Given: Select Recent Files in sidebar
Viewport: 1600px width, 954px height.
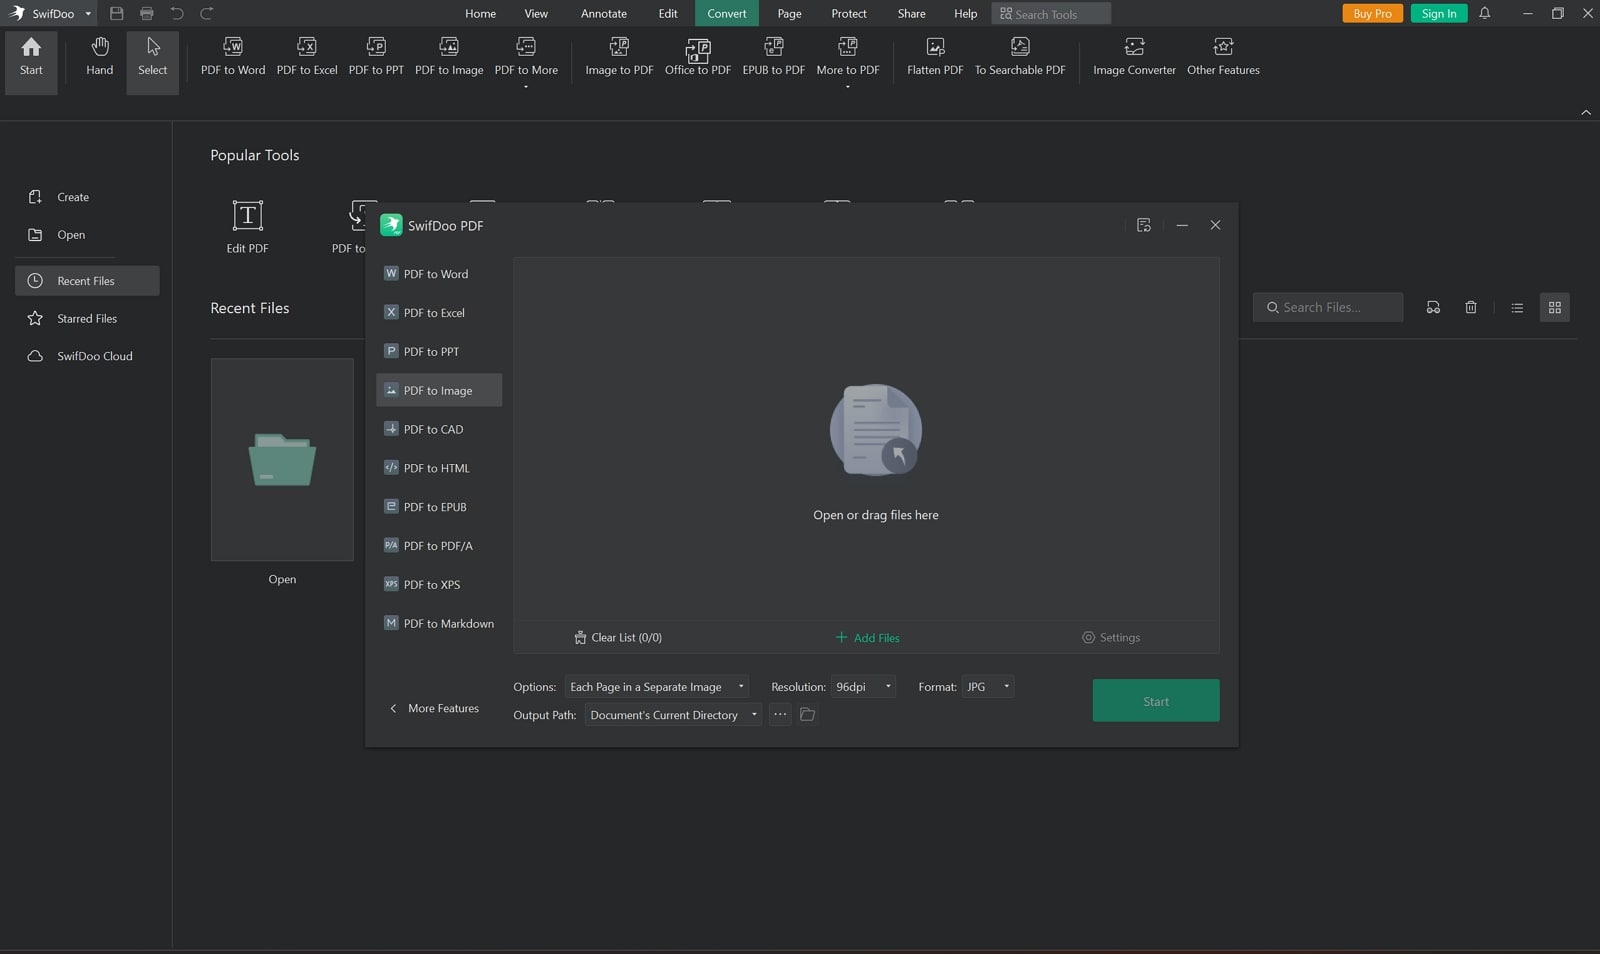Looking at the screenshot, I should click(87, 281).
